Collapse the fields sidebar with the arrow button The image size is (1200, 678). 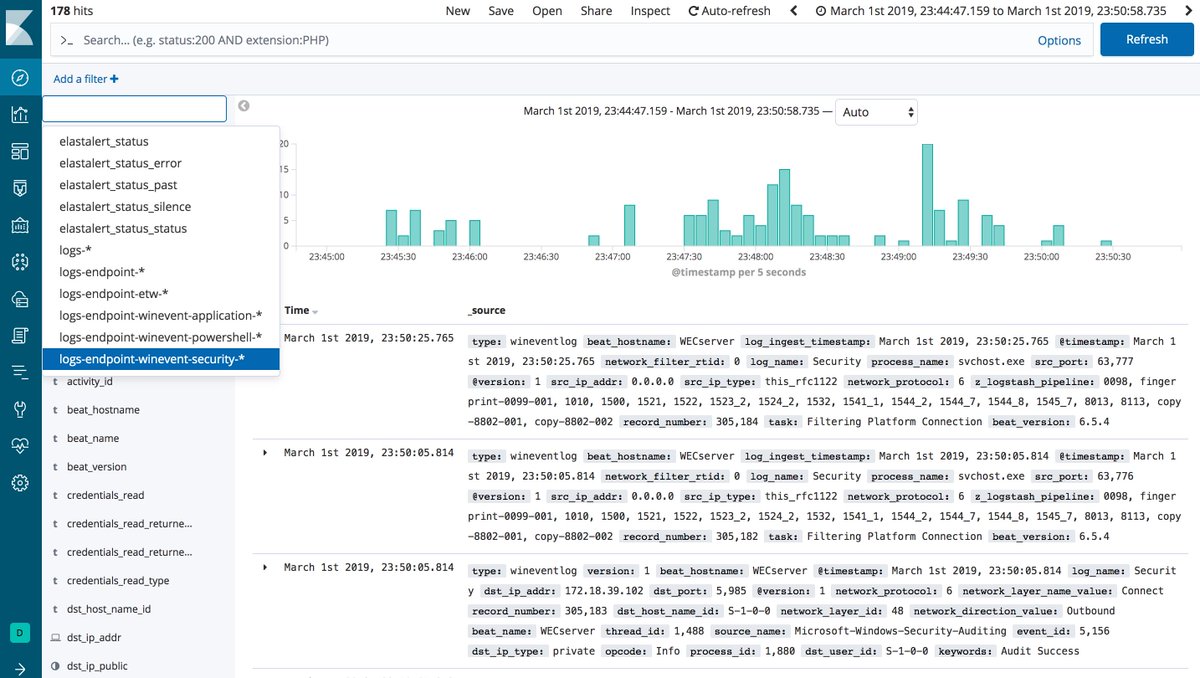(243, 106)
